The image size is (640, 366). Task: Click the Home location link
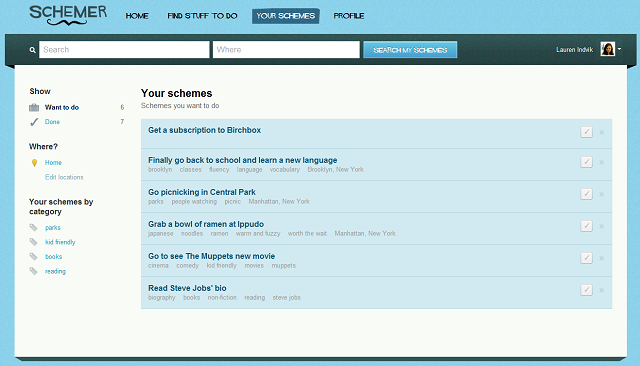pyautogui.click(x=53, y=162)
